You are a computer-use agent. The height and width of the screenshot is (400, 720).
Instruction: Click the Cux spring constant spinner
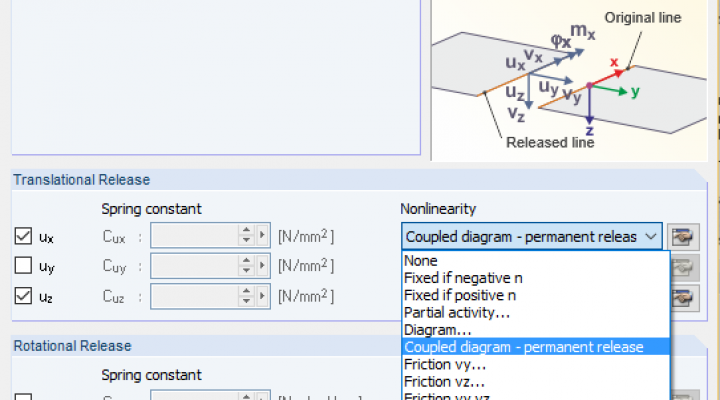246,237
